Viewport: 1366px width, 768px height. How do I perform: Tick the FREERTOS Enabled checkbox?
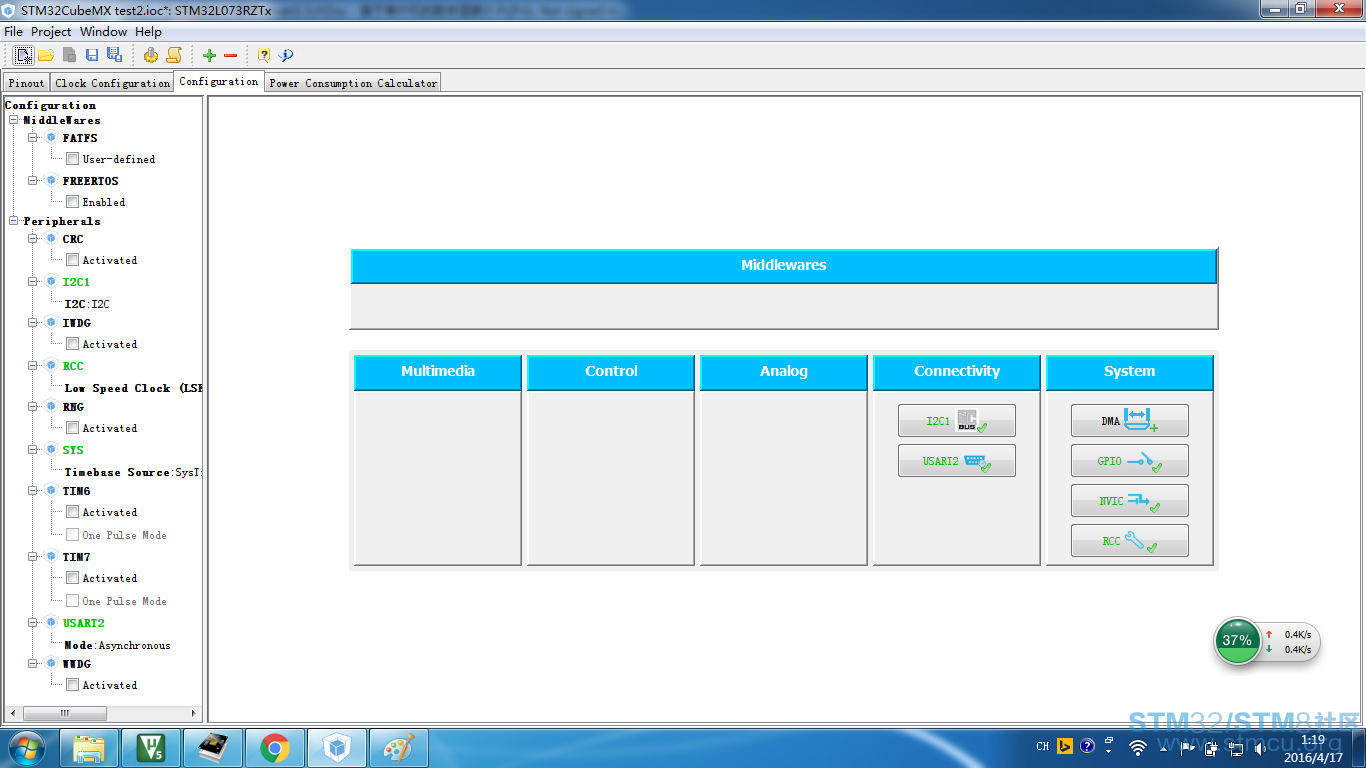click(x=72, y=202)
